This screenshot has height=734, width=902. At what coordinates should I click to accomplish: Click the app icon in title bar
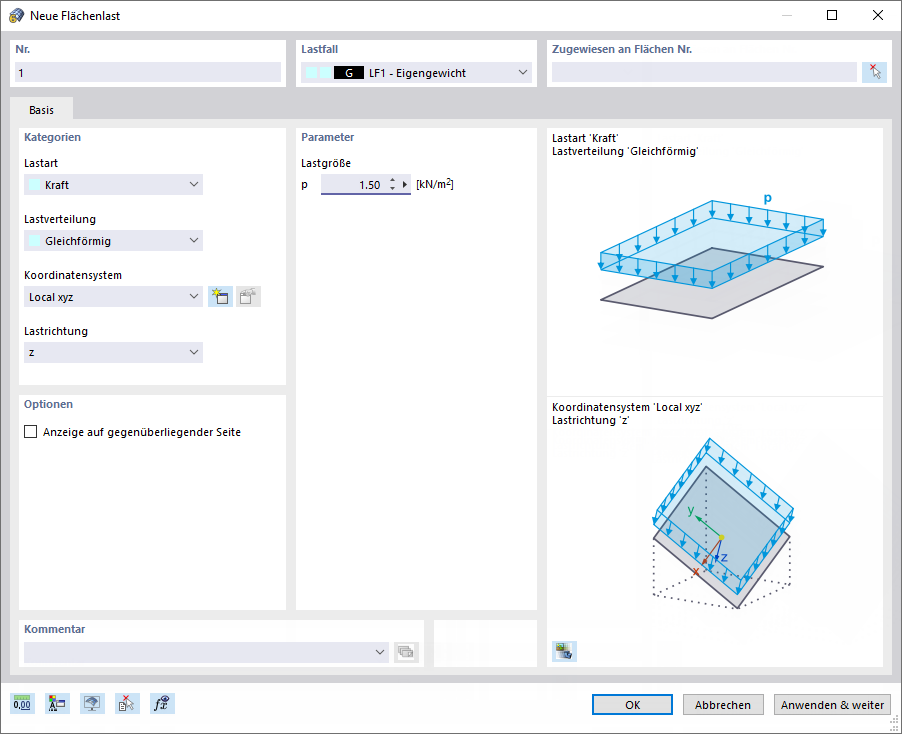[x=16, y=16]
